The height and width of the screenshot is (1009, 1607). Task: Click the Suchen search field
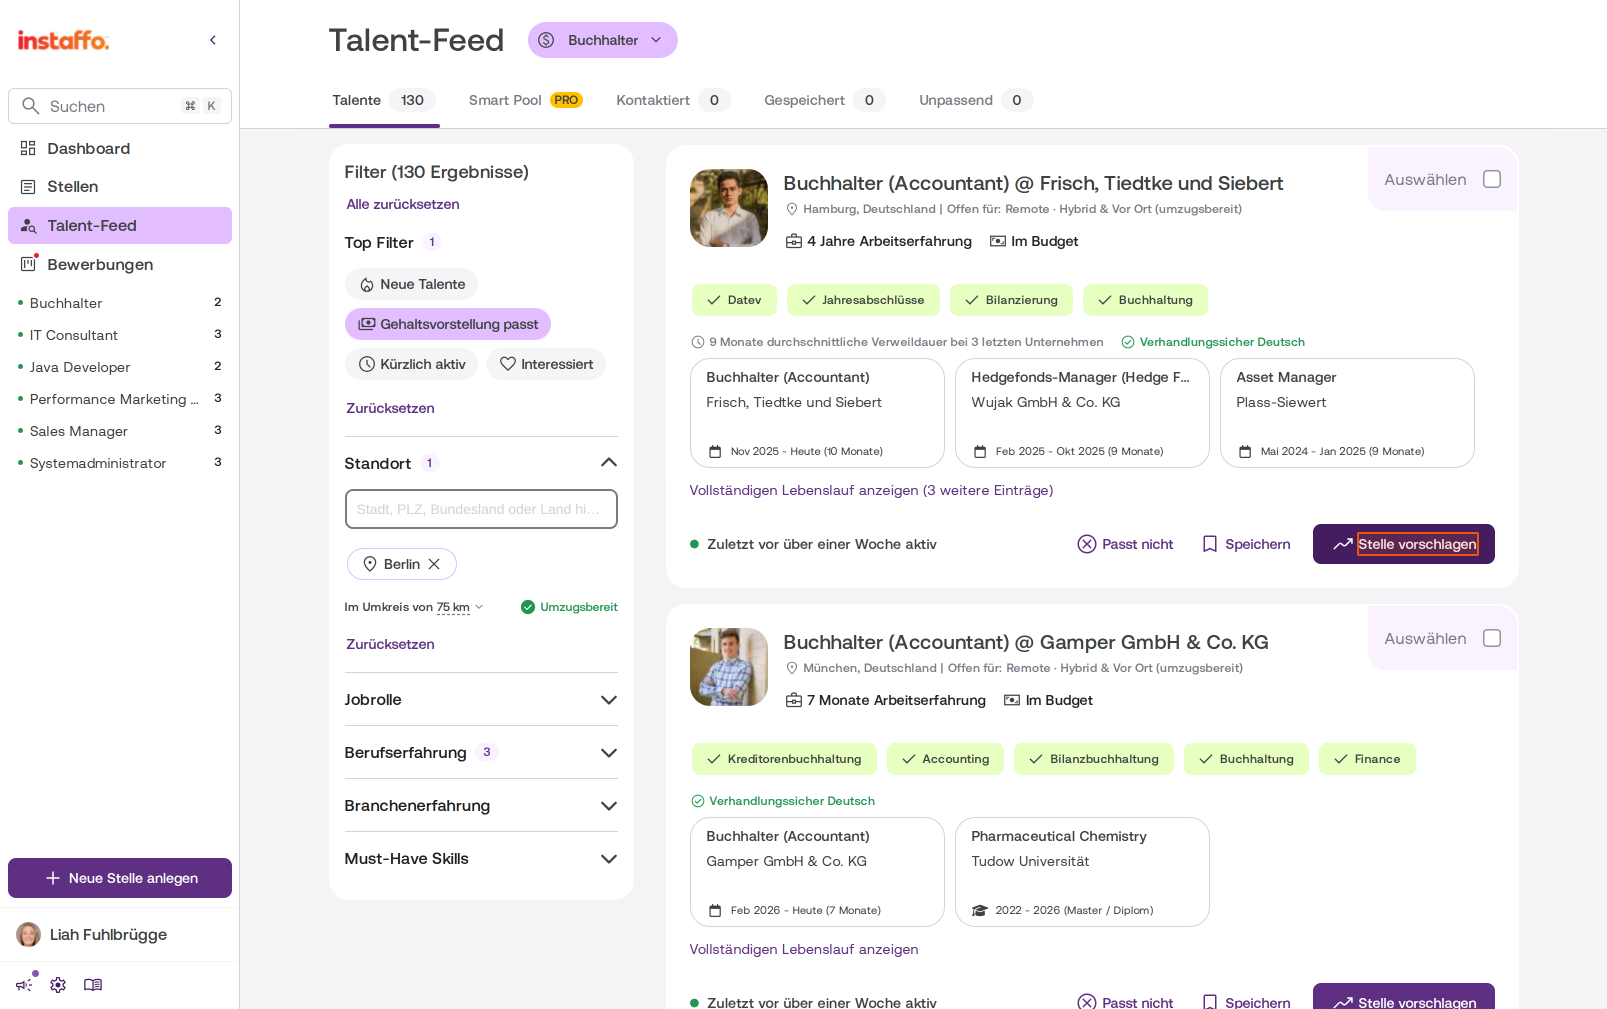click(120, 106)
